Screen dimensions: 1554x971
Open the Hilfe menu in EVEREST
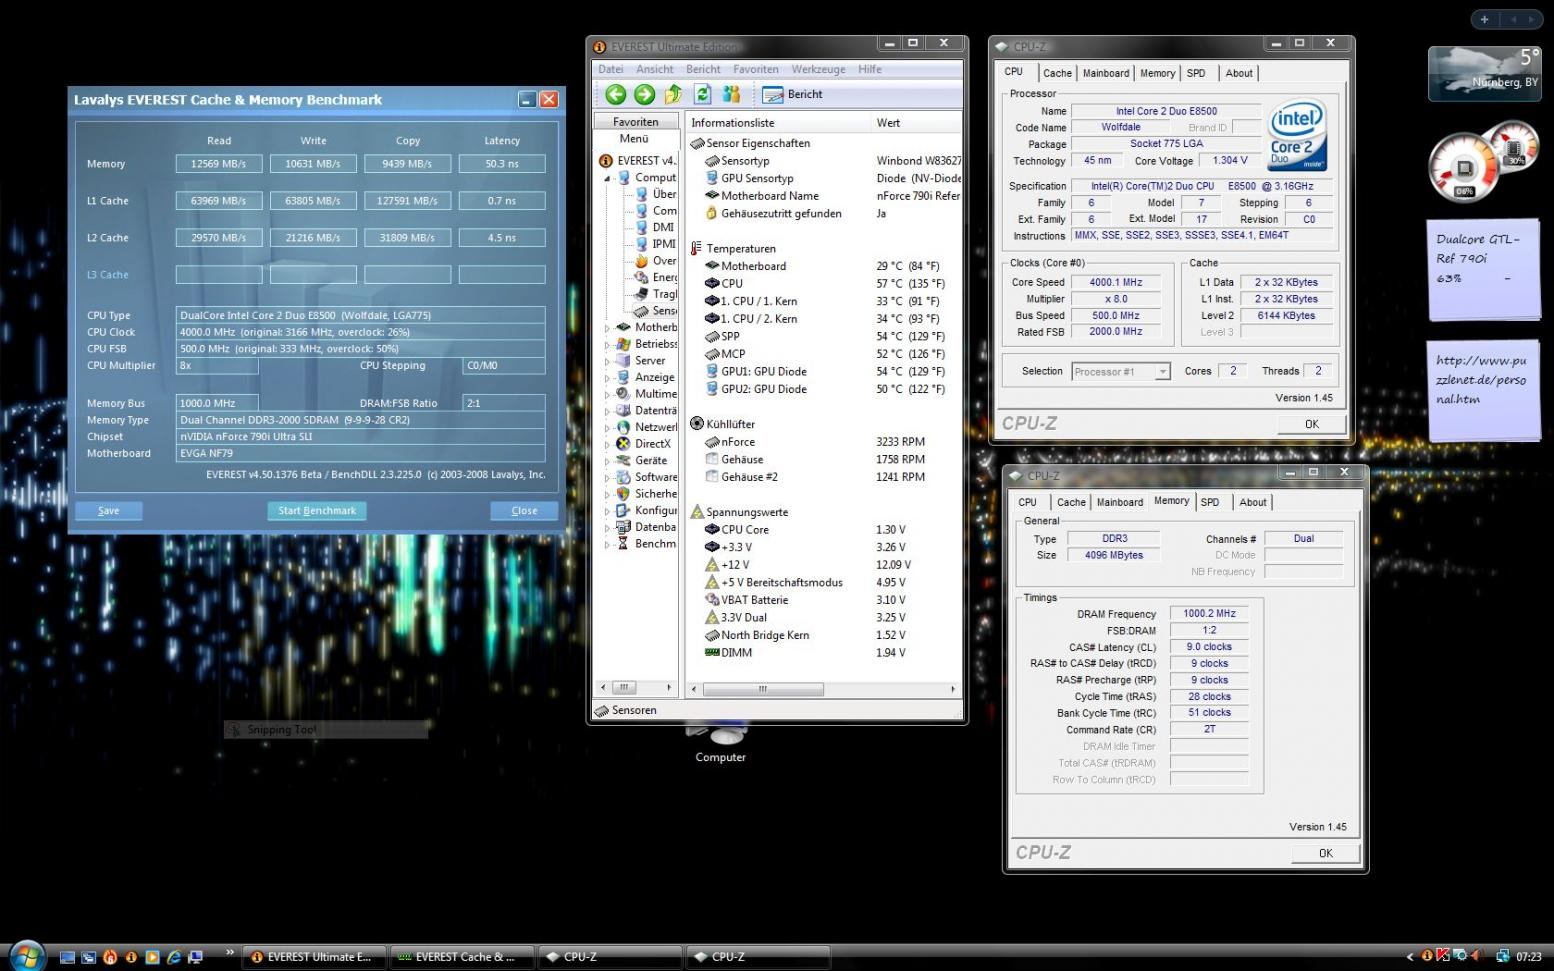[x=870, y=69]
